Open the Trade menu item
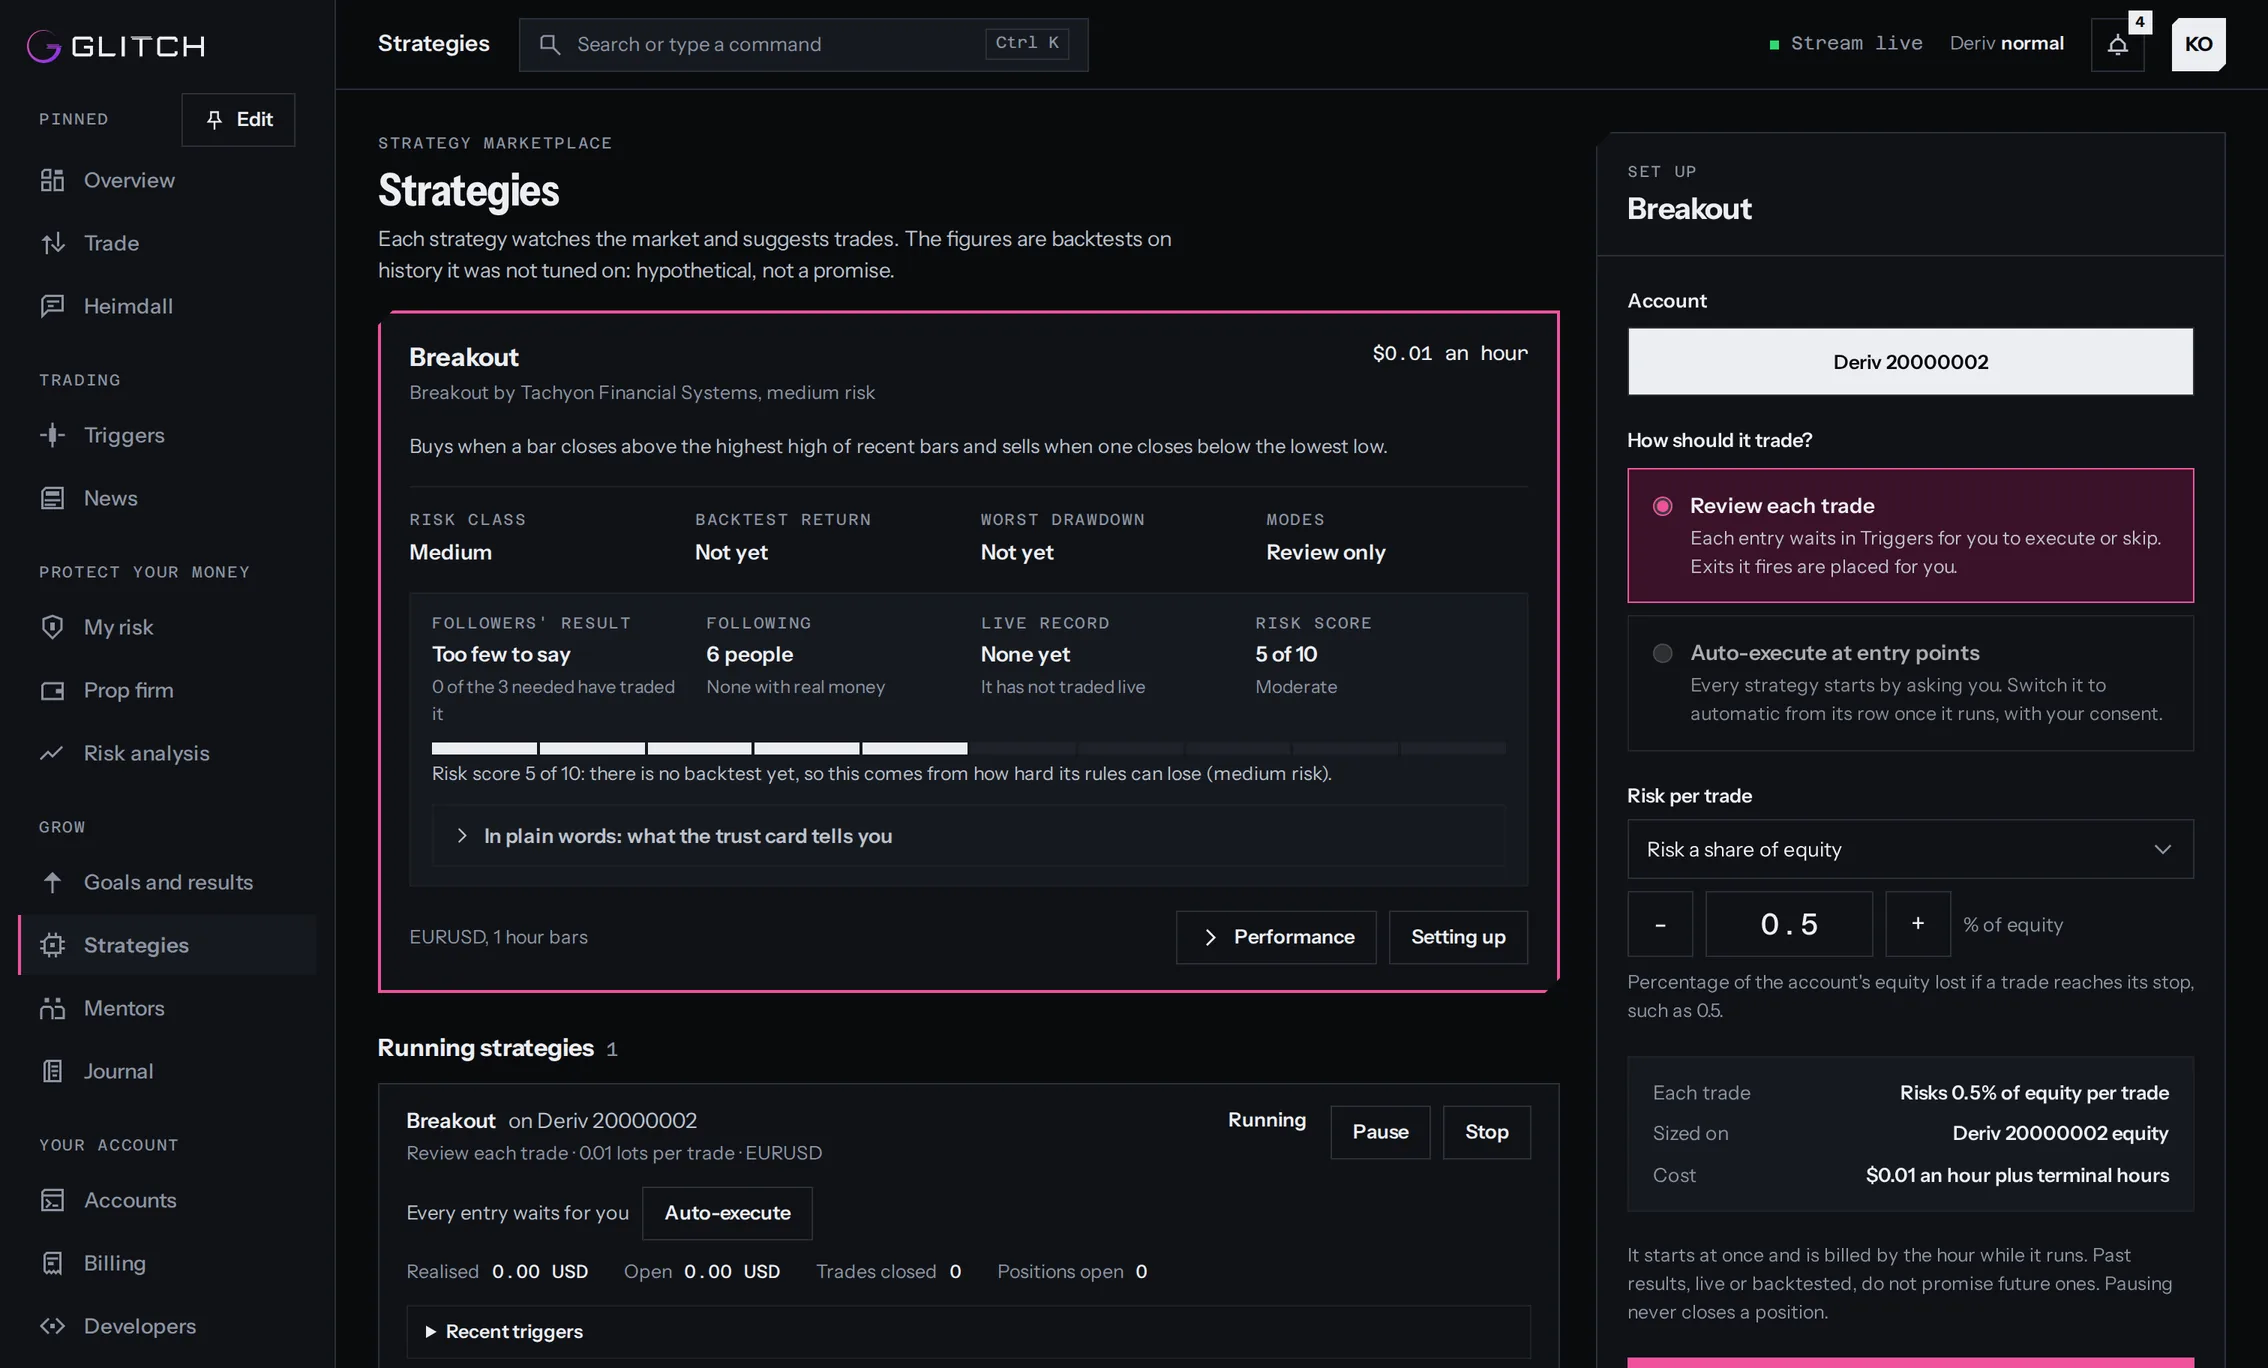The height and width of the screenshot is (1368, 2268). (x=167, y=243)
